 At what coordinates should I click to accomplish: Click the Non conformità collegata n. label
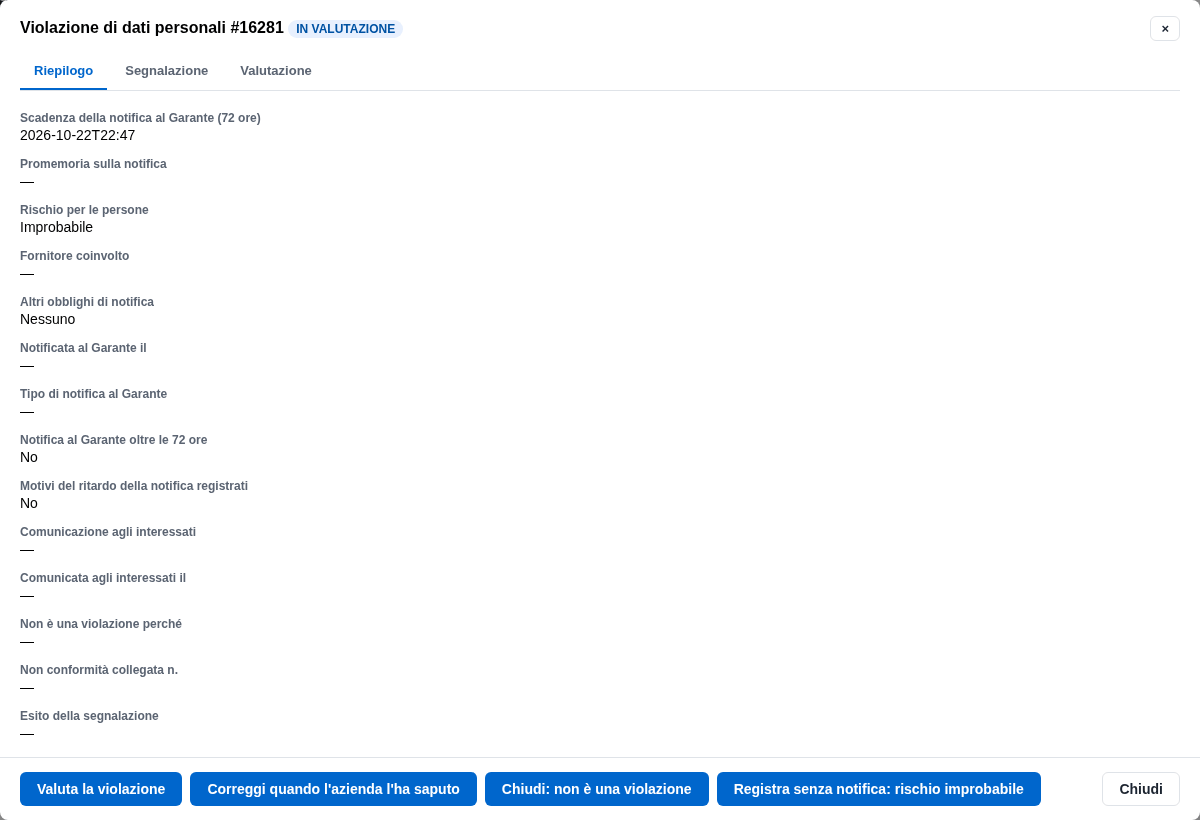coord(99,670)
